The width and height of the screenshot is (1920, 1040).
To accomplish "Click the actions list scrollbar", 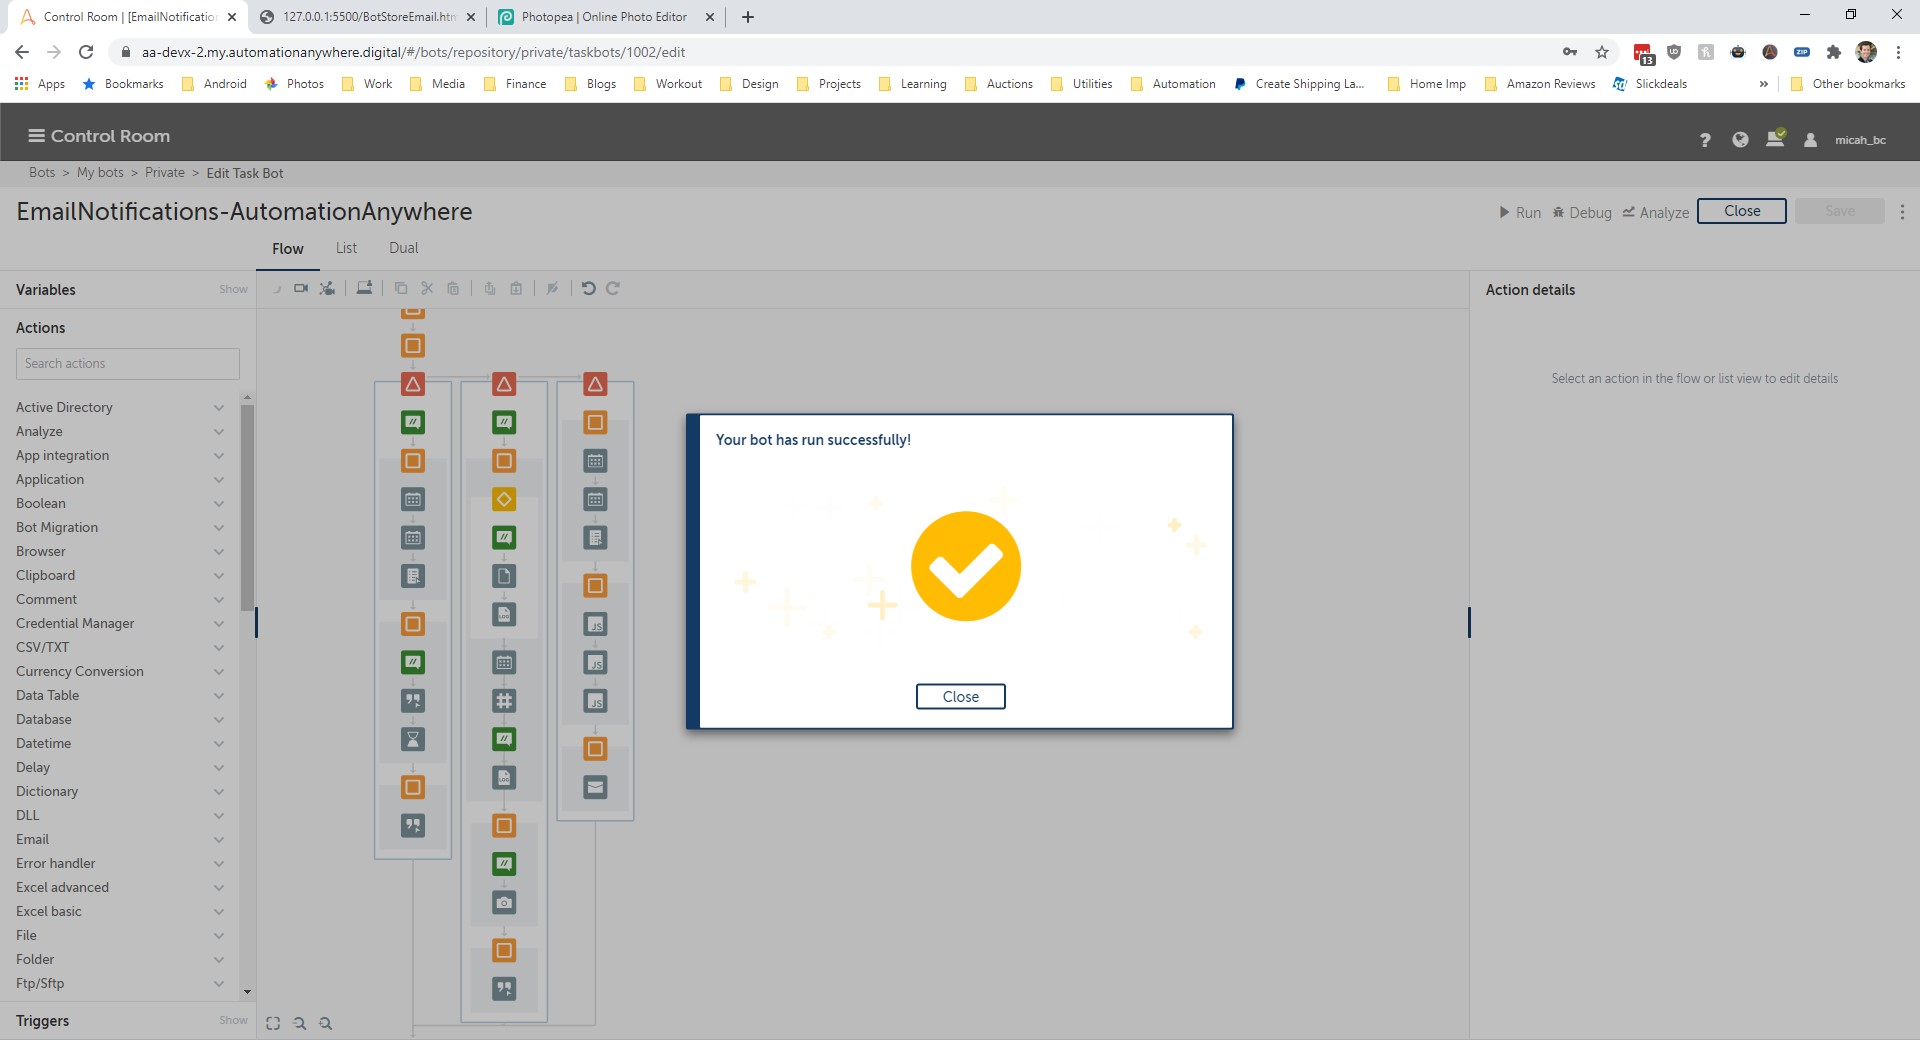I will pos(247,508).
